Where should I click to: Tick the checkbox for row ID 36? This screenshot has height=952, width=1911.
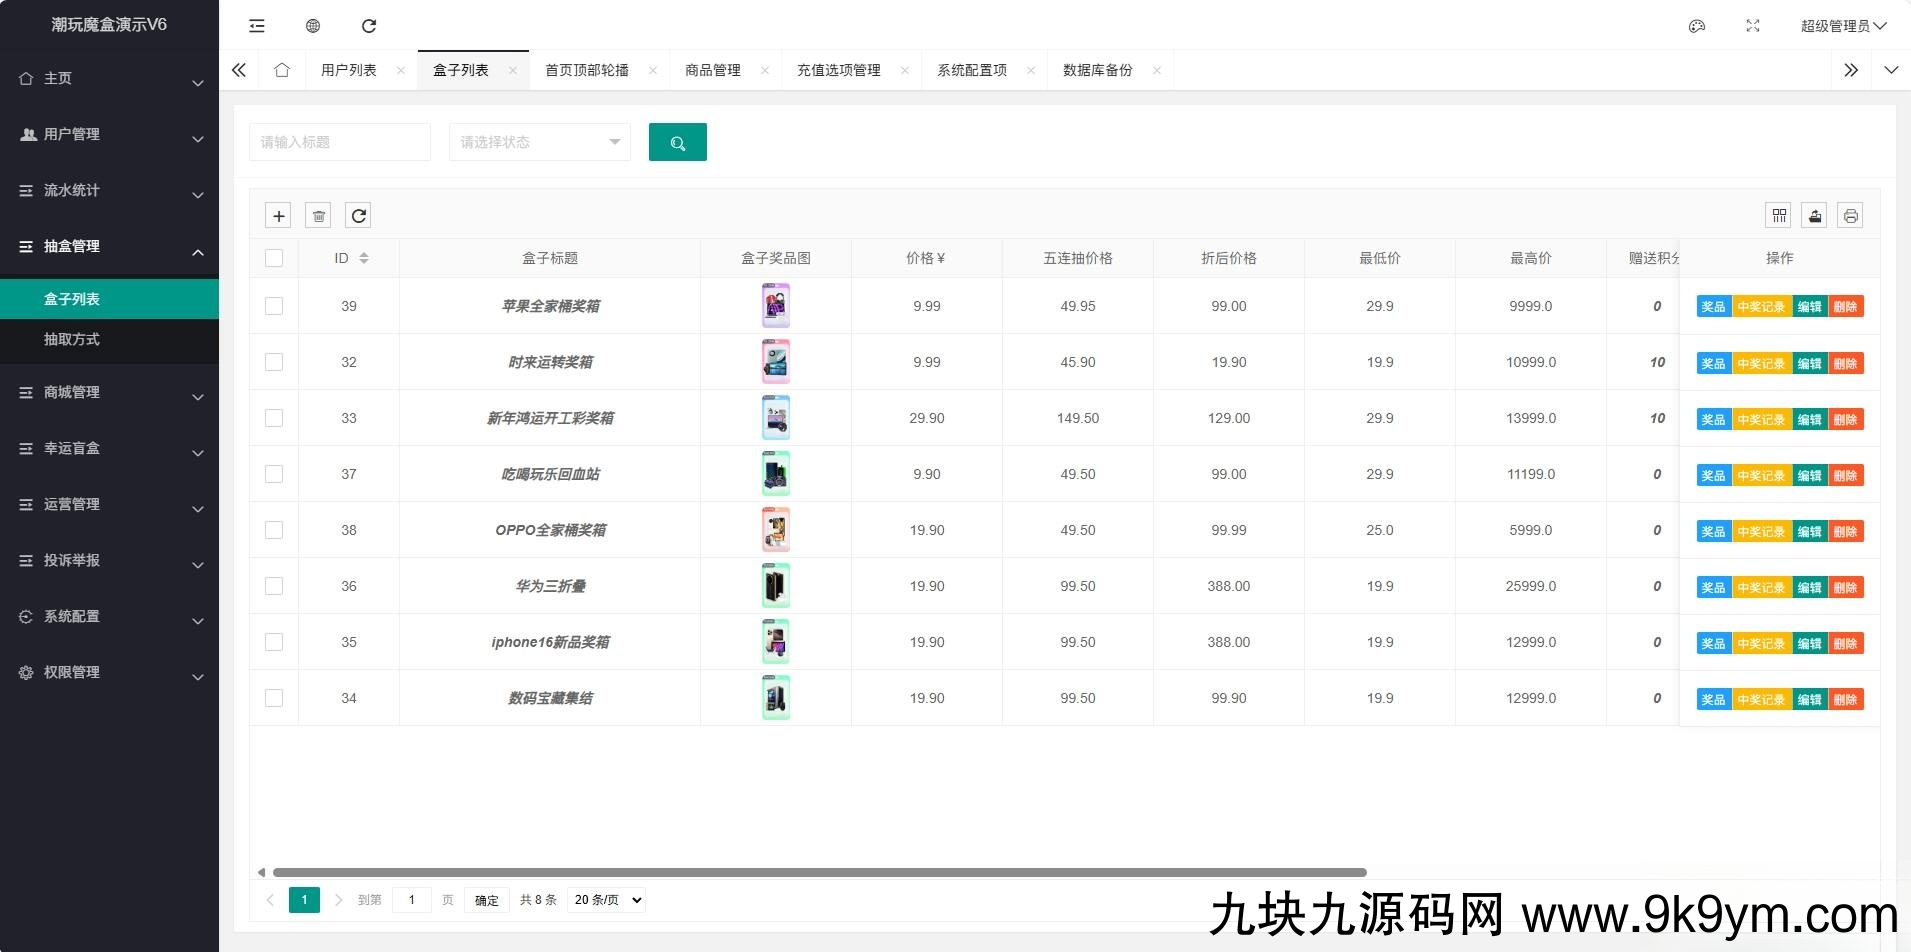coord(274,586)
